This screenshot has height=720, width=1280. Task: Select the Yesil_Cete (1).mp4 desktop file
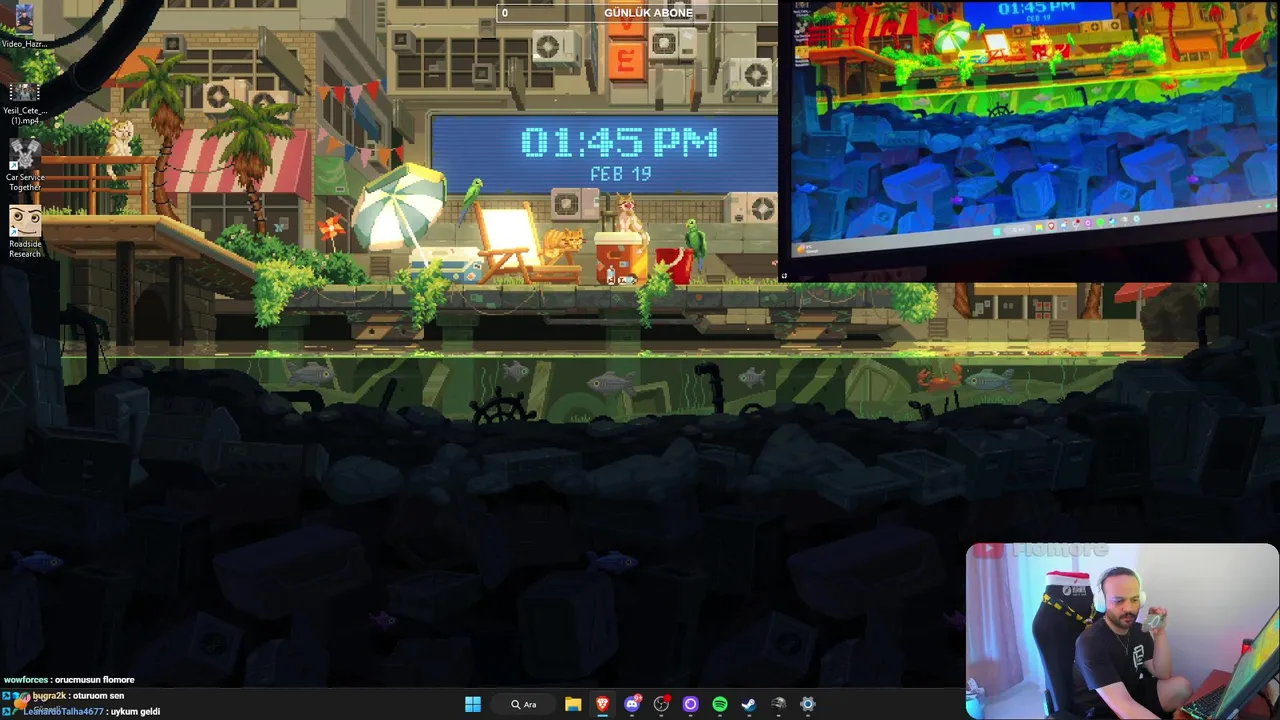24,104
